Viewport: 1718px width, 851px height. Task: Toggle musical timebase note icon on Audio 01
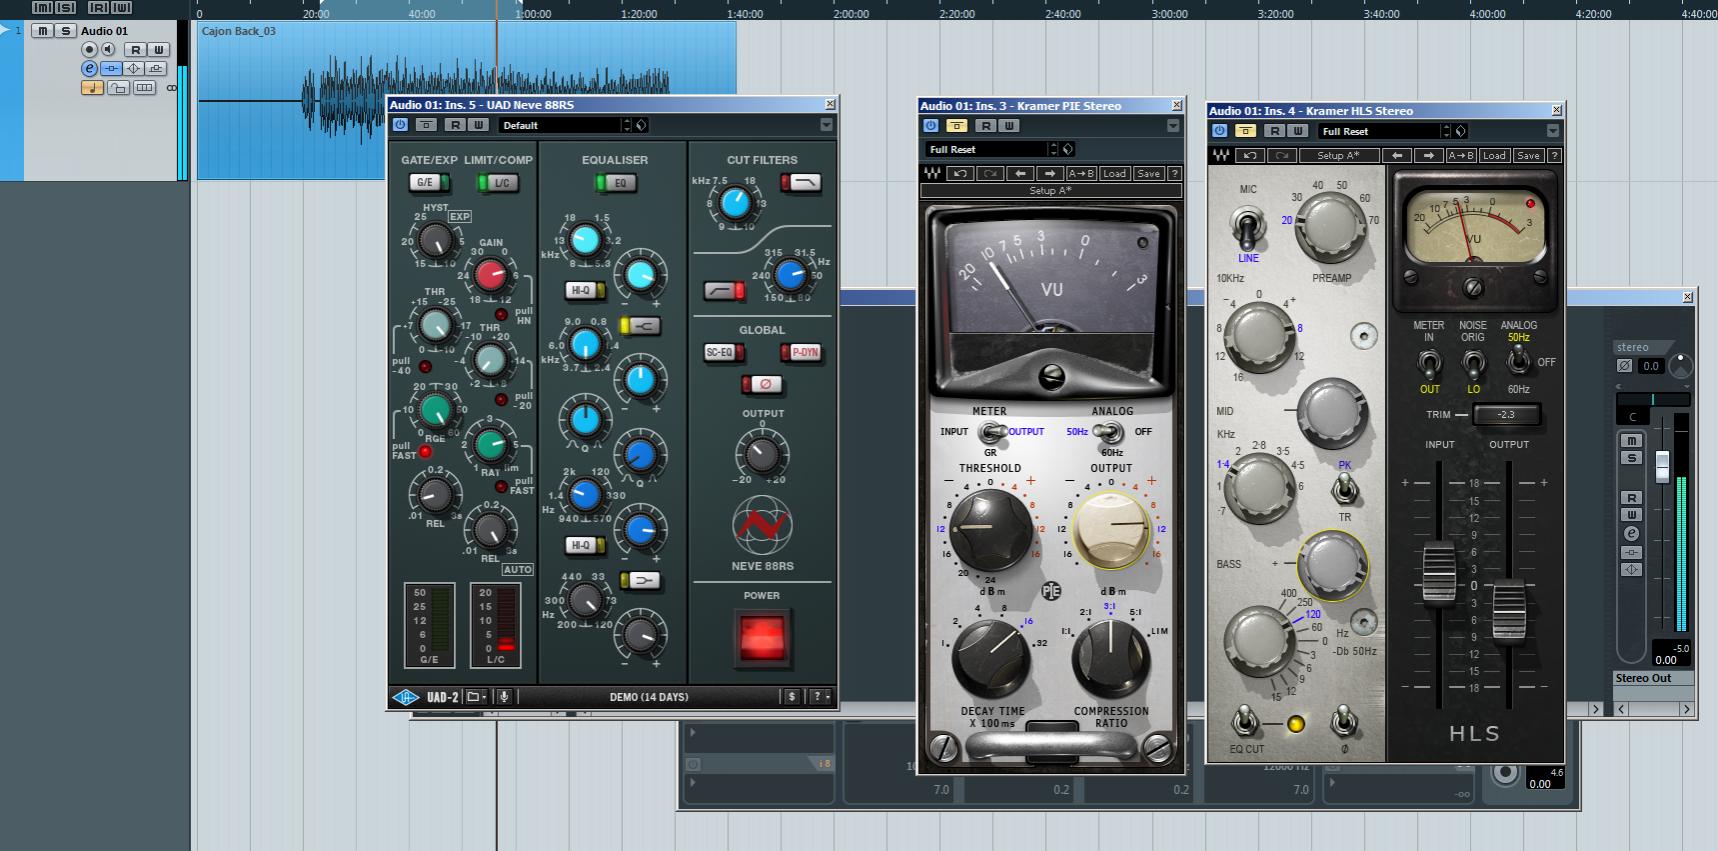(92, 88)
